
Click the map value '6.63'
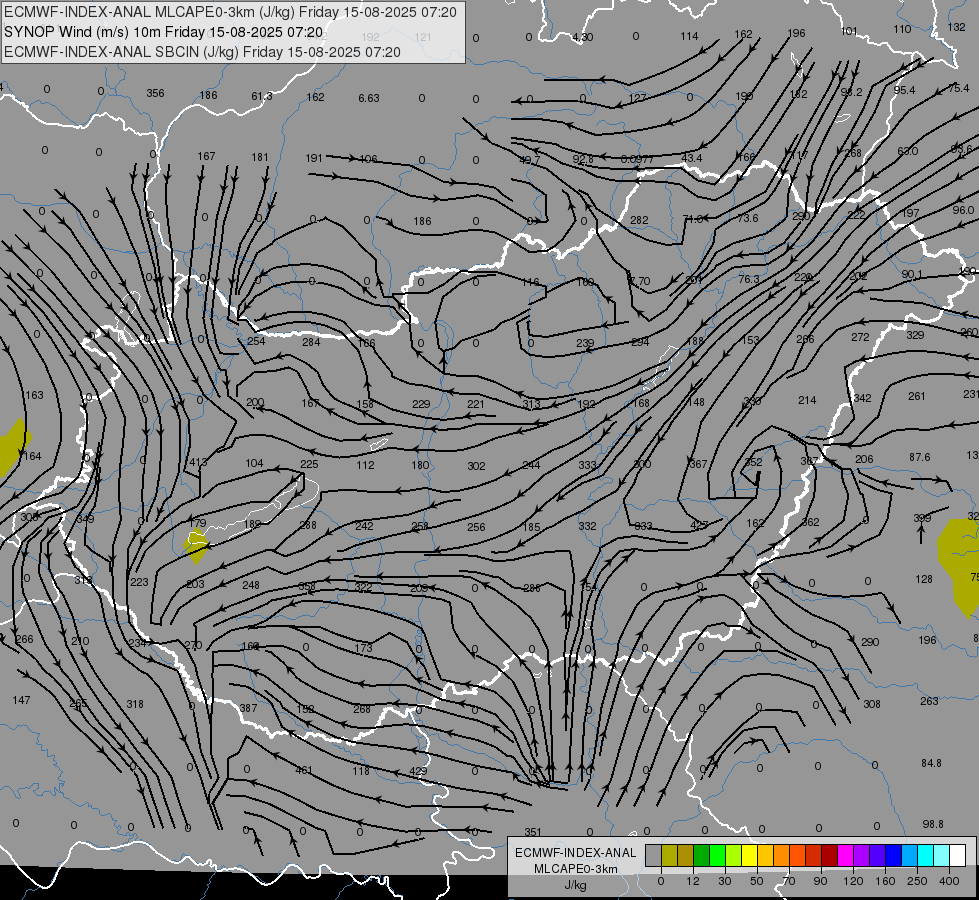click(x=369, y=98)
